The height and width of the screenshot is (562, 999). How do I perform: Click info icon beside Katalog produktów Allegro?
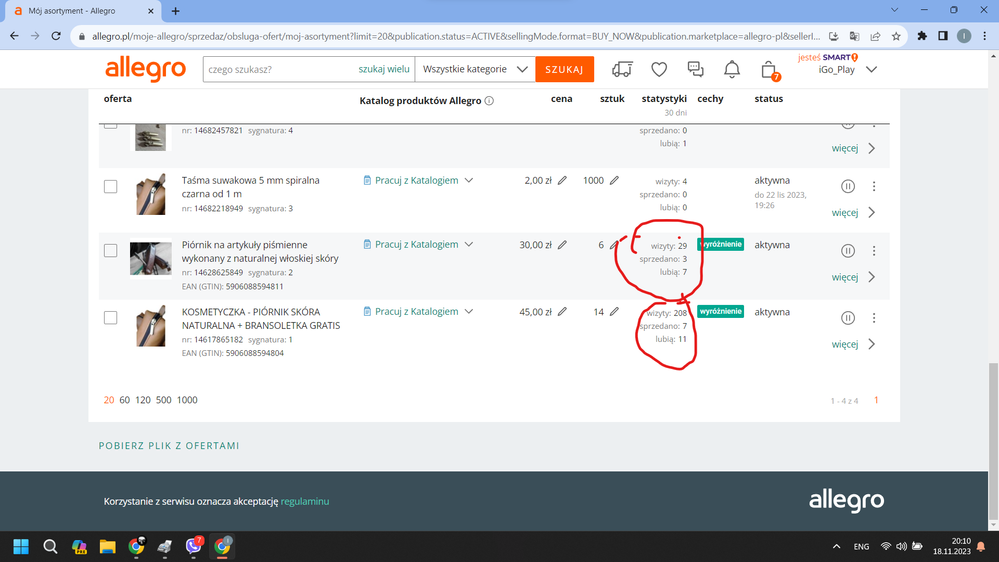pos(489,101)
